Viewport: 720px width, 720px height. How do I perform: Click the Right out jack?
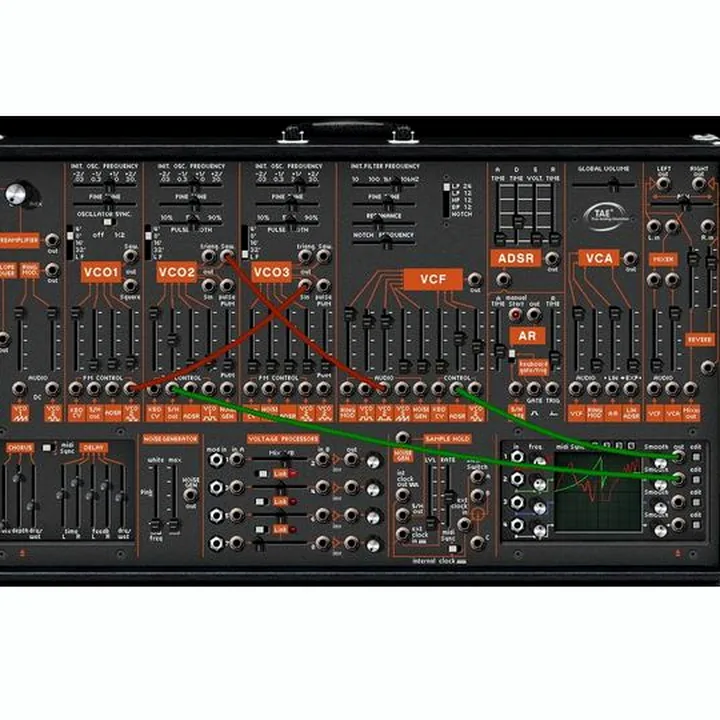point(698,184)
